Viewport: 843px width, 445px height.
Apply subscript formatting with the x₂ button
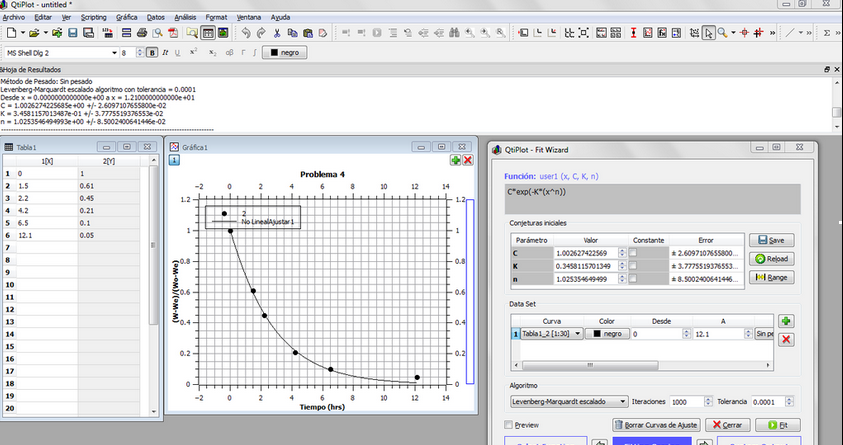click(212, 53)
